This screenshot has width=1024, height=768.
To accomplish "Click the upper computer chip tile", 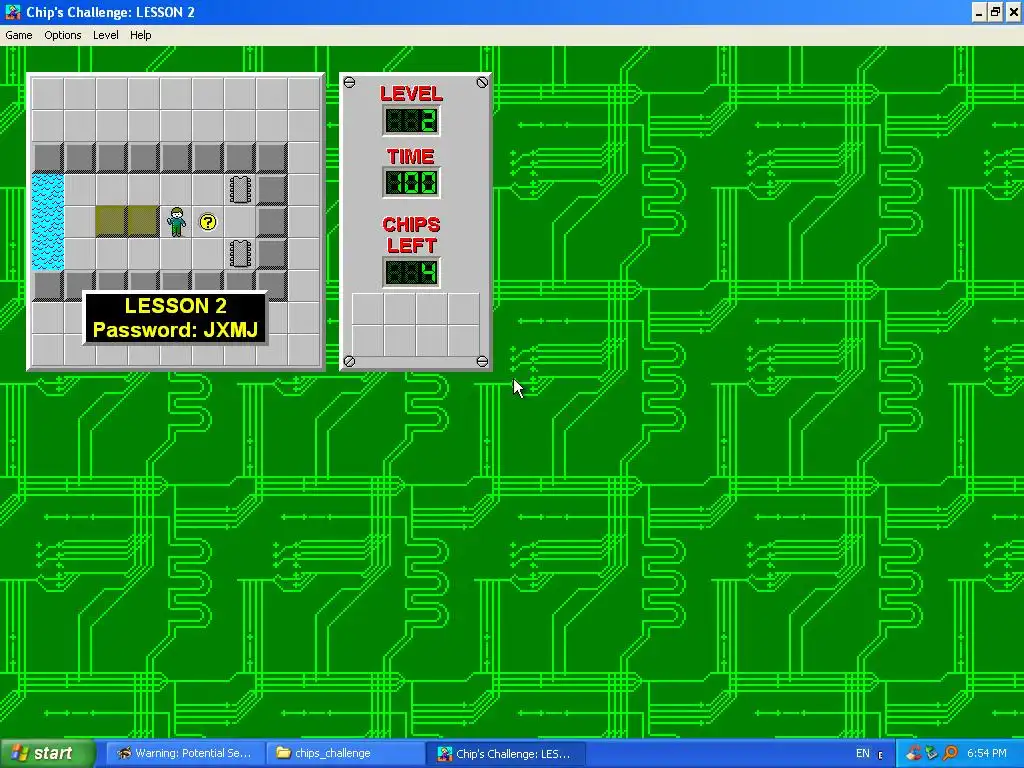I will pyautogui.click(x=240, y=189).
